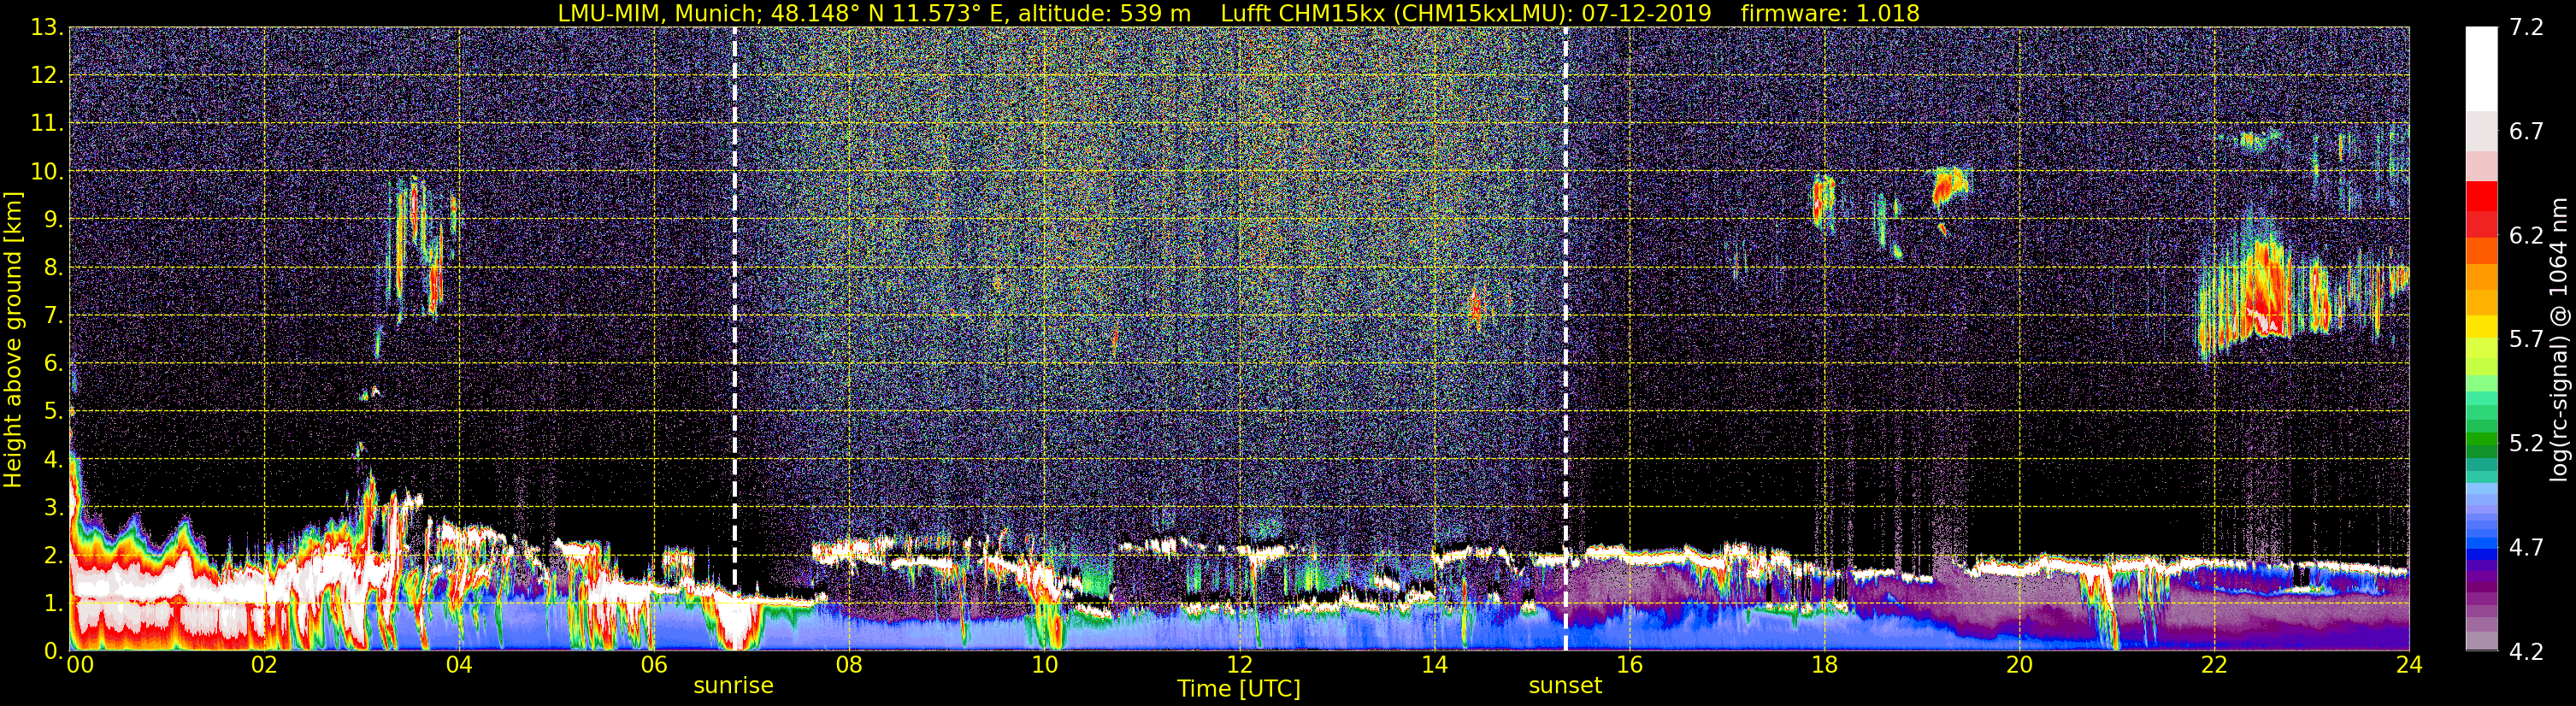Click the colorbar tick value 6.7
This screenshot has height=706, width=2576.
(x=2526, y=132)
